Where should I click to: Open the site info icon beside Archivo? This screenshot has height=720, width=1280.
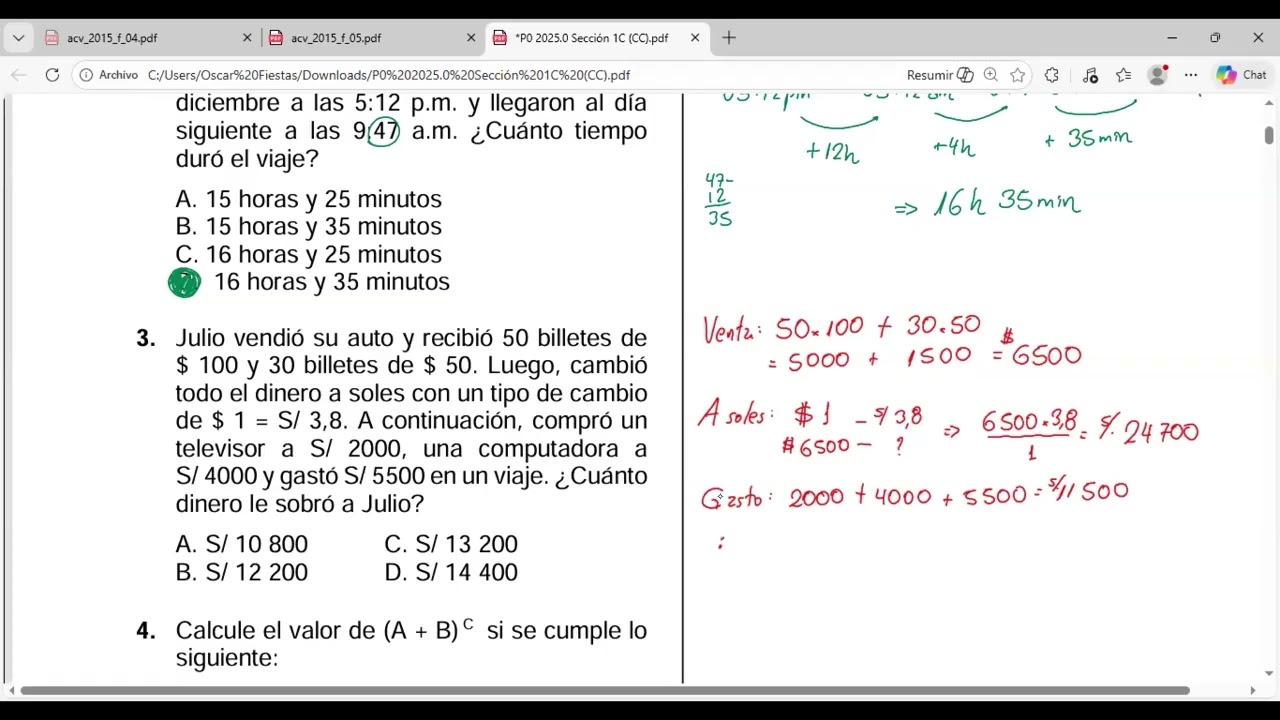pos(86,75)
